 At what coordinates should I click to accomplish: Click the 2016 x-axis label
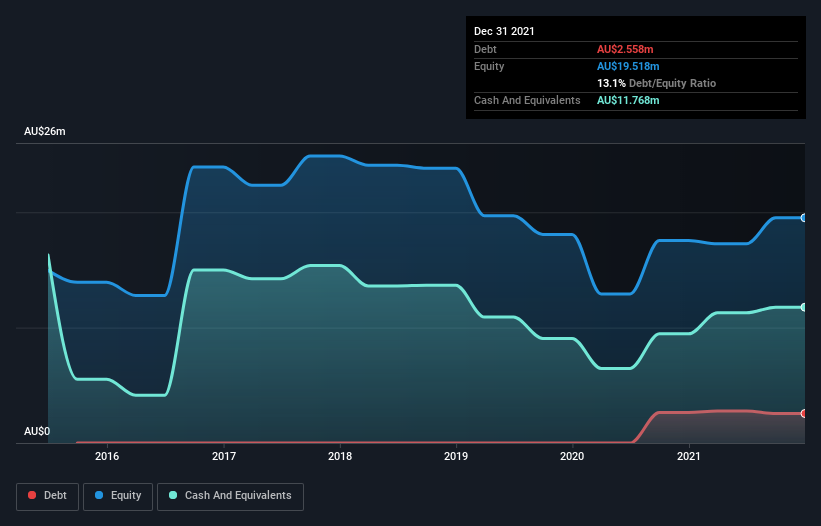pyautogui.click(x=107, y=456)
